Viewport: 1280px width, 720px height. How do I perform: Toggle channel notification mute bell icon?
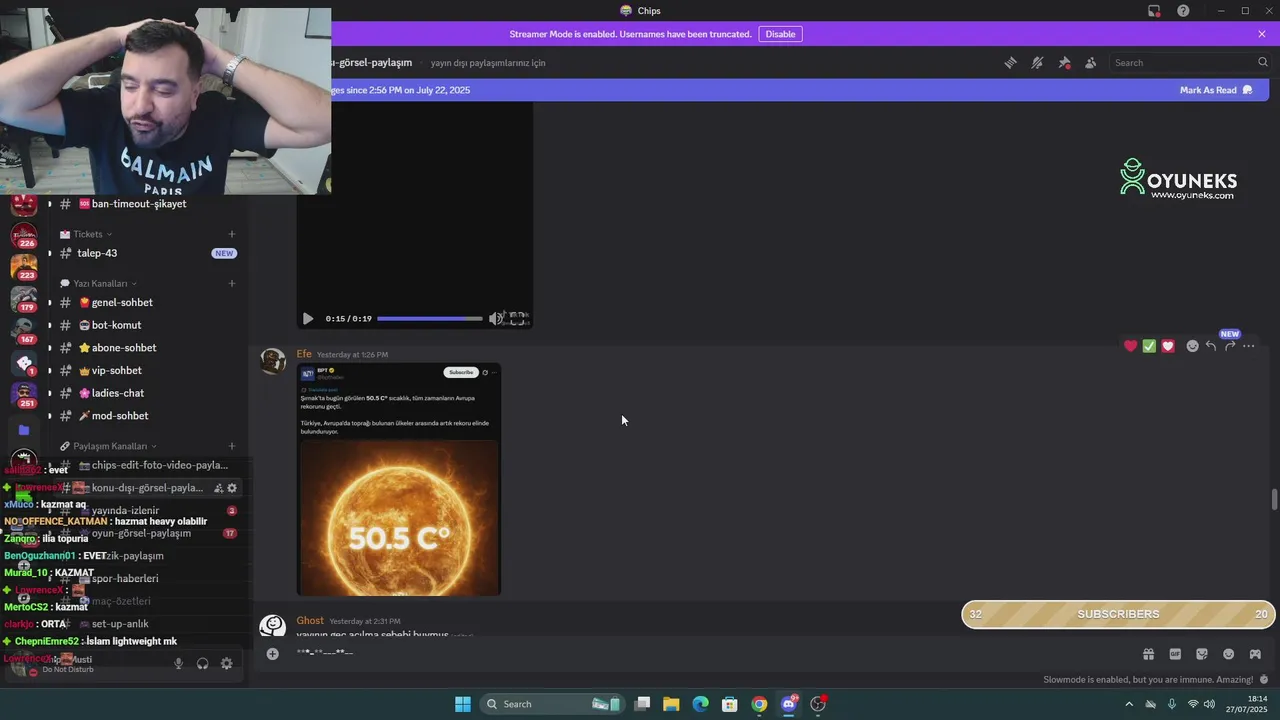pos(1037,62)
